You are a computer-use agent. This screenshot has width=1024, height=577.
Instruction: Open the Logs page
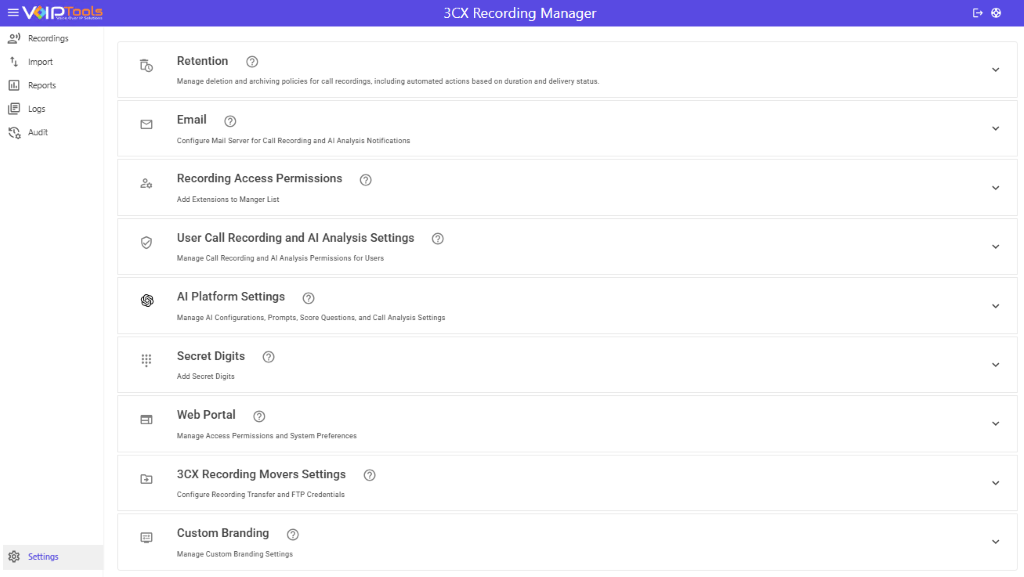tap(37, 109)
